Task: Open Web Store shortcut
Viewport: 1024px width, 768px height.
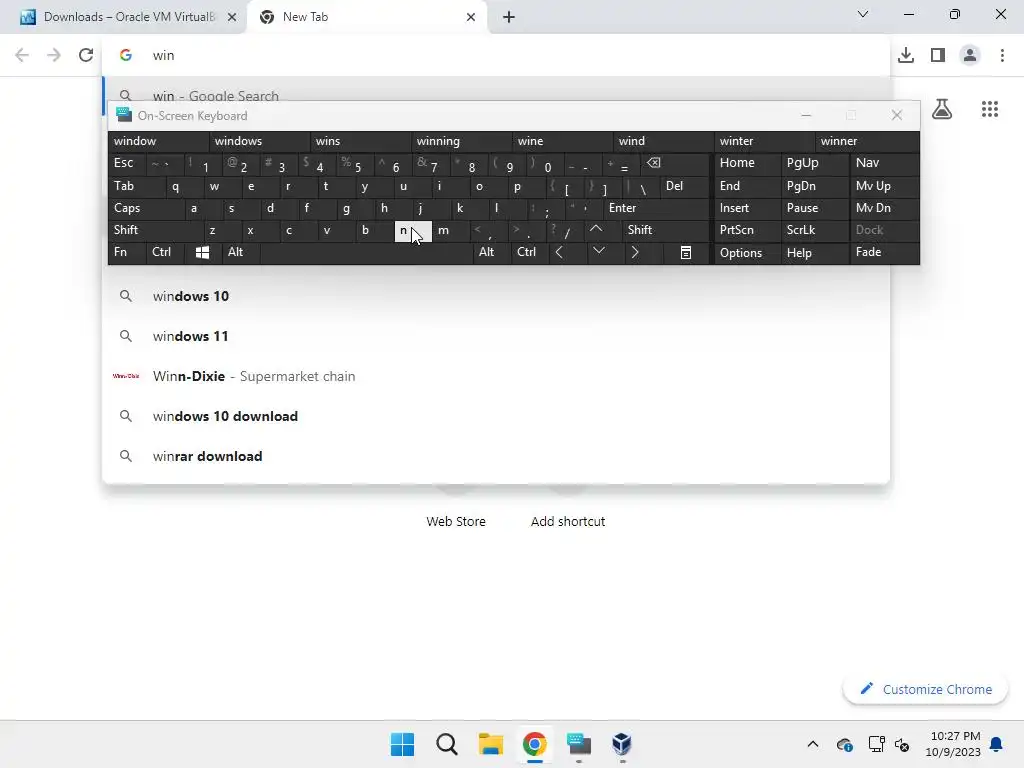Action: pyautogui.click(x=456, y=521)
